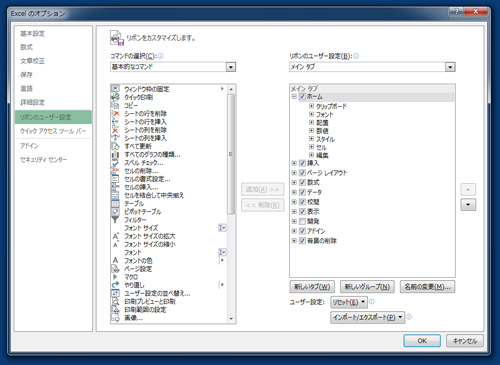Uncheck the ホーム tab checkbox
Image resolution: width=500 pixels, height=365 pixels.
(x=302, y=97)
